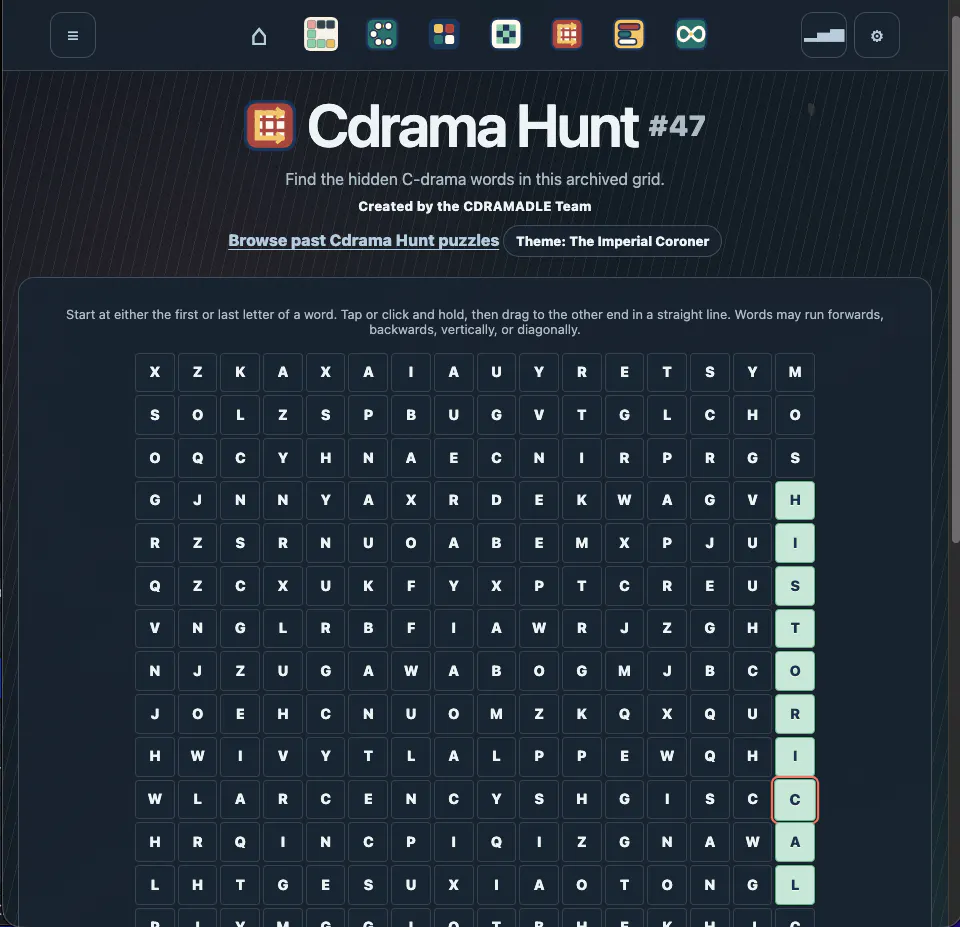Select letter M in the top grid row
Viewport: 960px width, 927px height.
pyautogui.click(x=795, y=372)
